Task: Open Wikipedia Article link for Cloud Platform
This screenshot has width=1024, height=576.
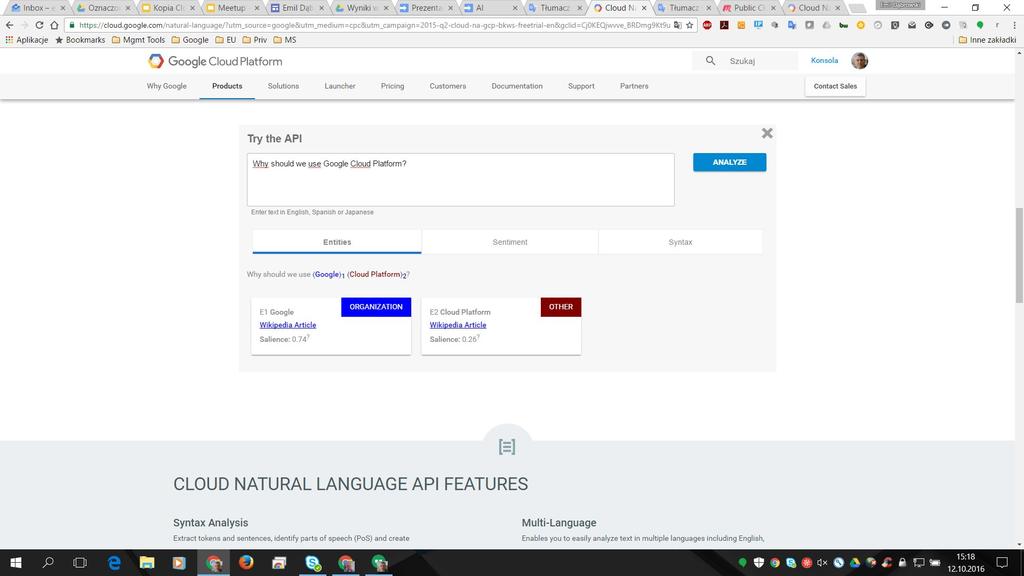Action: pos(458,325)
